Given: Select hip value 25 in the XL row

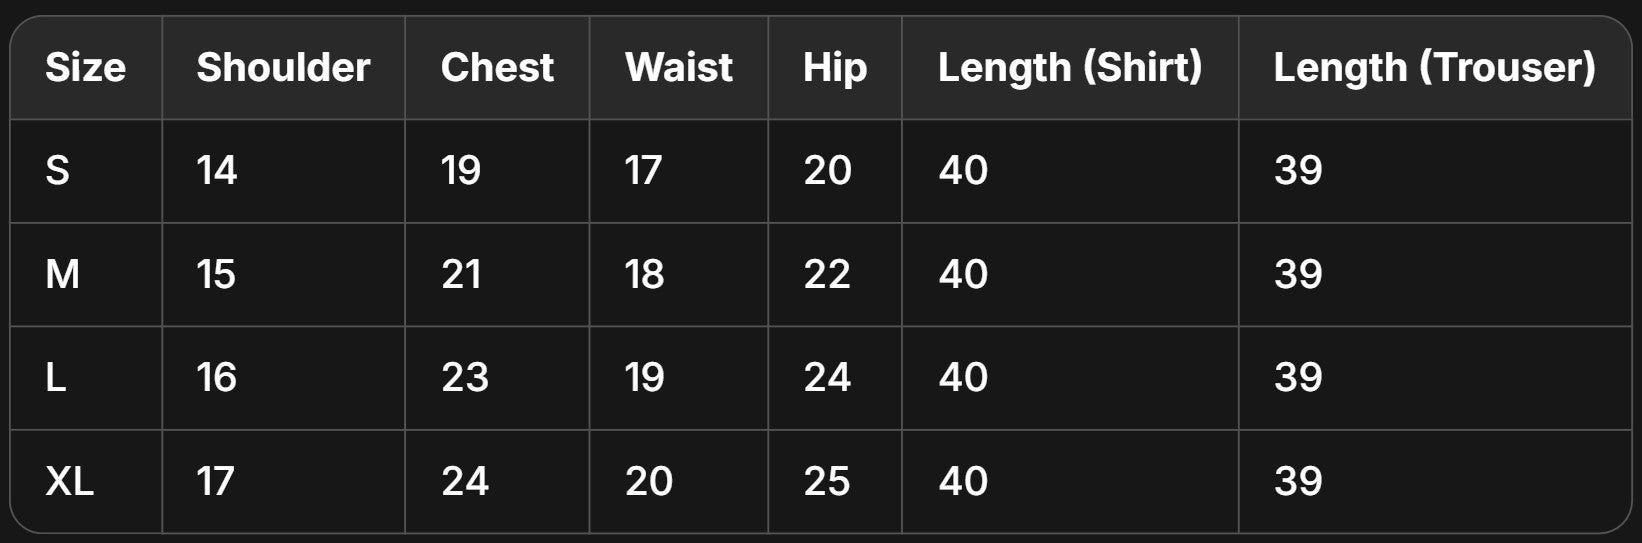Looking at the screenshot, I should [827, 482].
